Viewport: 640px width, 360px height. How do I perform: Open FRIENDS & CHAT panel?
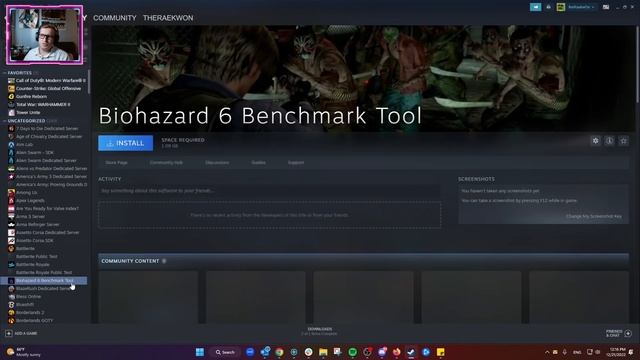coord(619,333)
